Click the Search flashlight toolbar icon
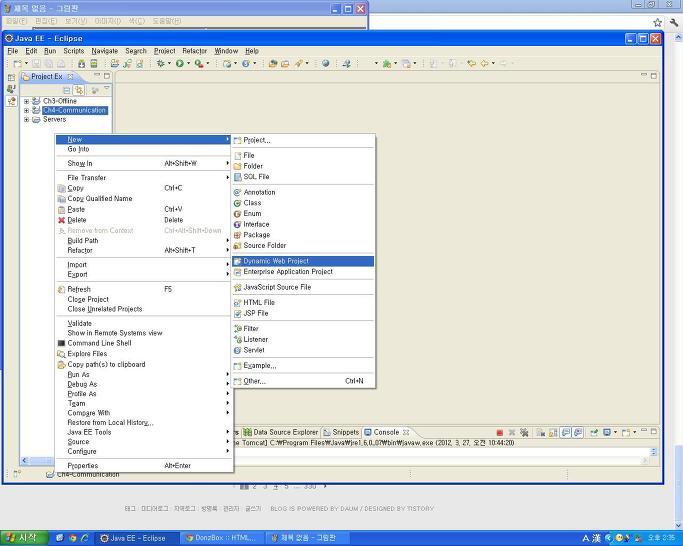The height and width of the screenshot is (546, 683). [x=298, y=64]
